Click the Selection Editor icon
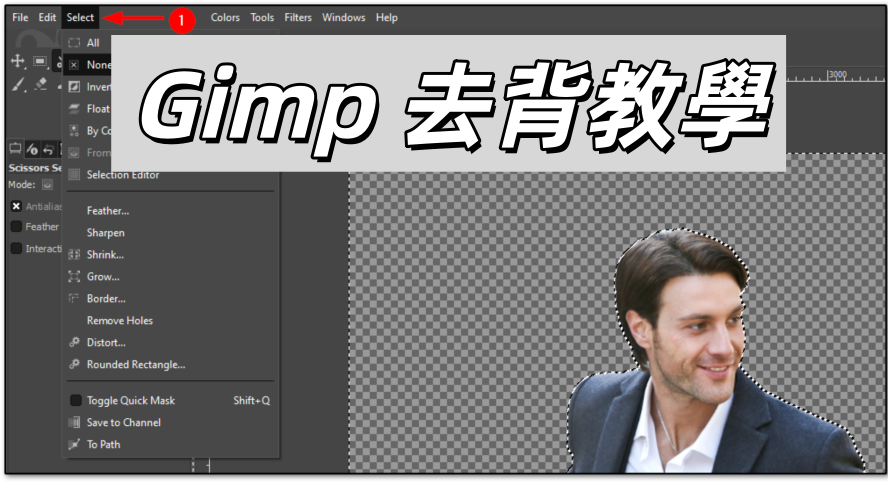Screen dimensions: 888x500 pos(74,174)
